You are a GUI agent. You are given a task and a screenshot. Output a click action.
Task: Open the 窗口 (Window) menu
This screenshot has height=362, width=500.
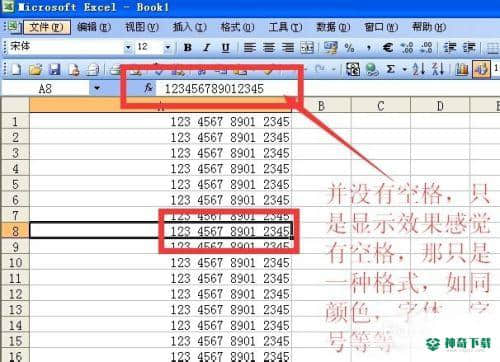click(x=381, y=27)
